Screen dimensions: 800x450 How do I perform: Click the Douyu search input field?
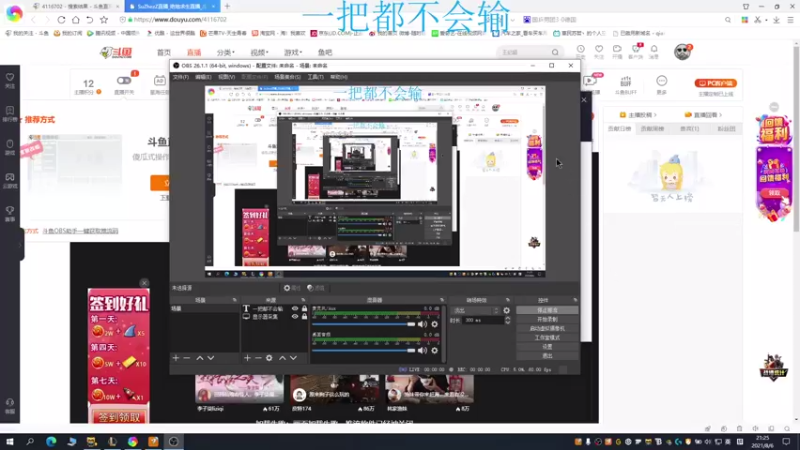point(524,52)
